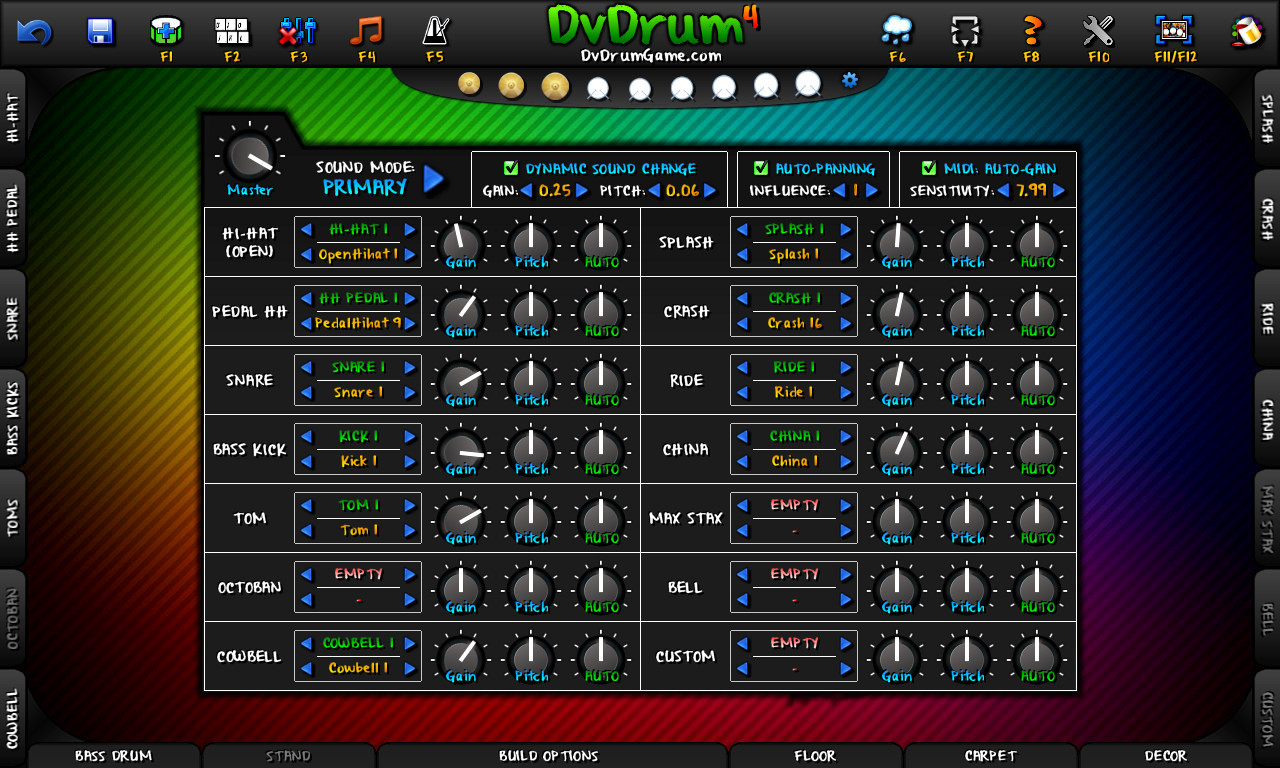Toggle the Dynamic Sound Change checkbox
Screen dimensions: 1280x768
click(x=511, y=168)
